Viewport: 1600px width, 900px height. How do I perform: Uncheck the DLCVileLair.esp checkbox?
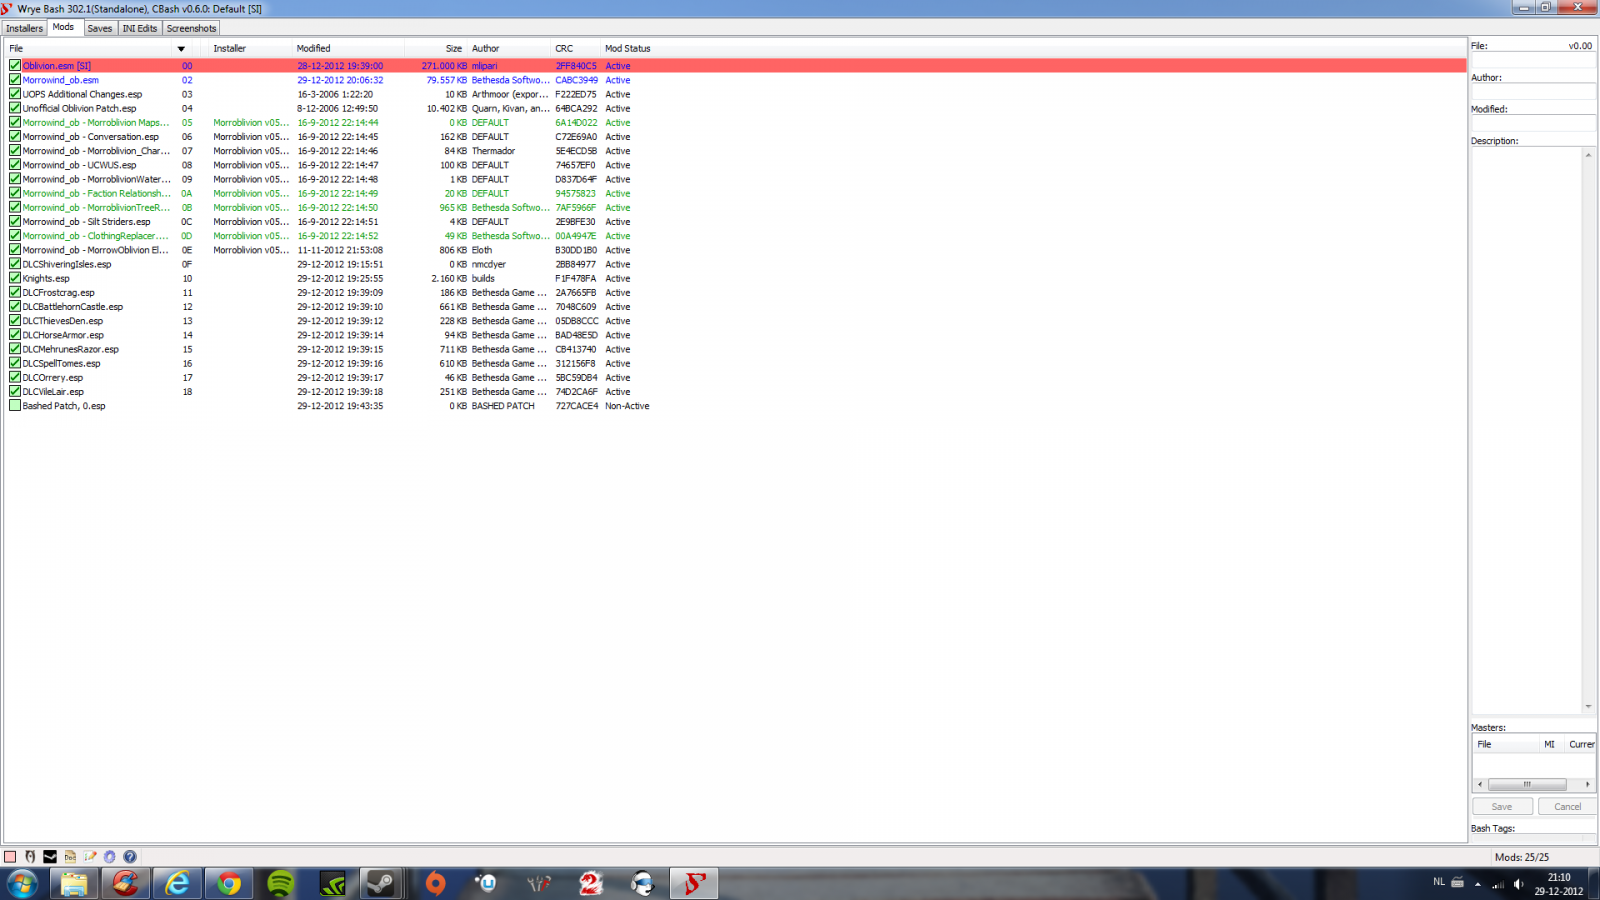point(15,392)
